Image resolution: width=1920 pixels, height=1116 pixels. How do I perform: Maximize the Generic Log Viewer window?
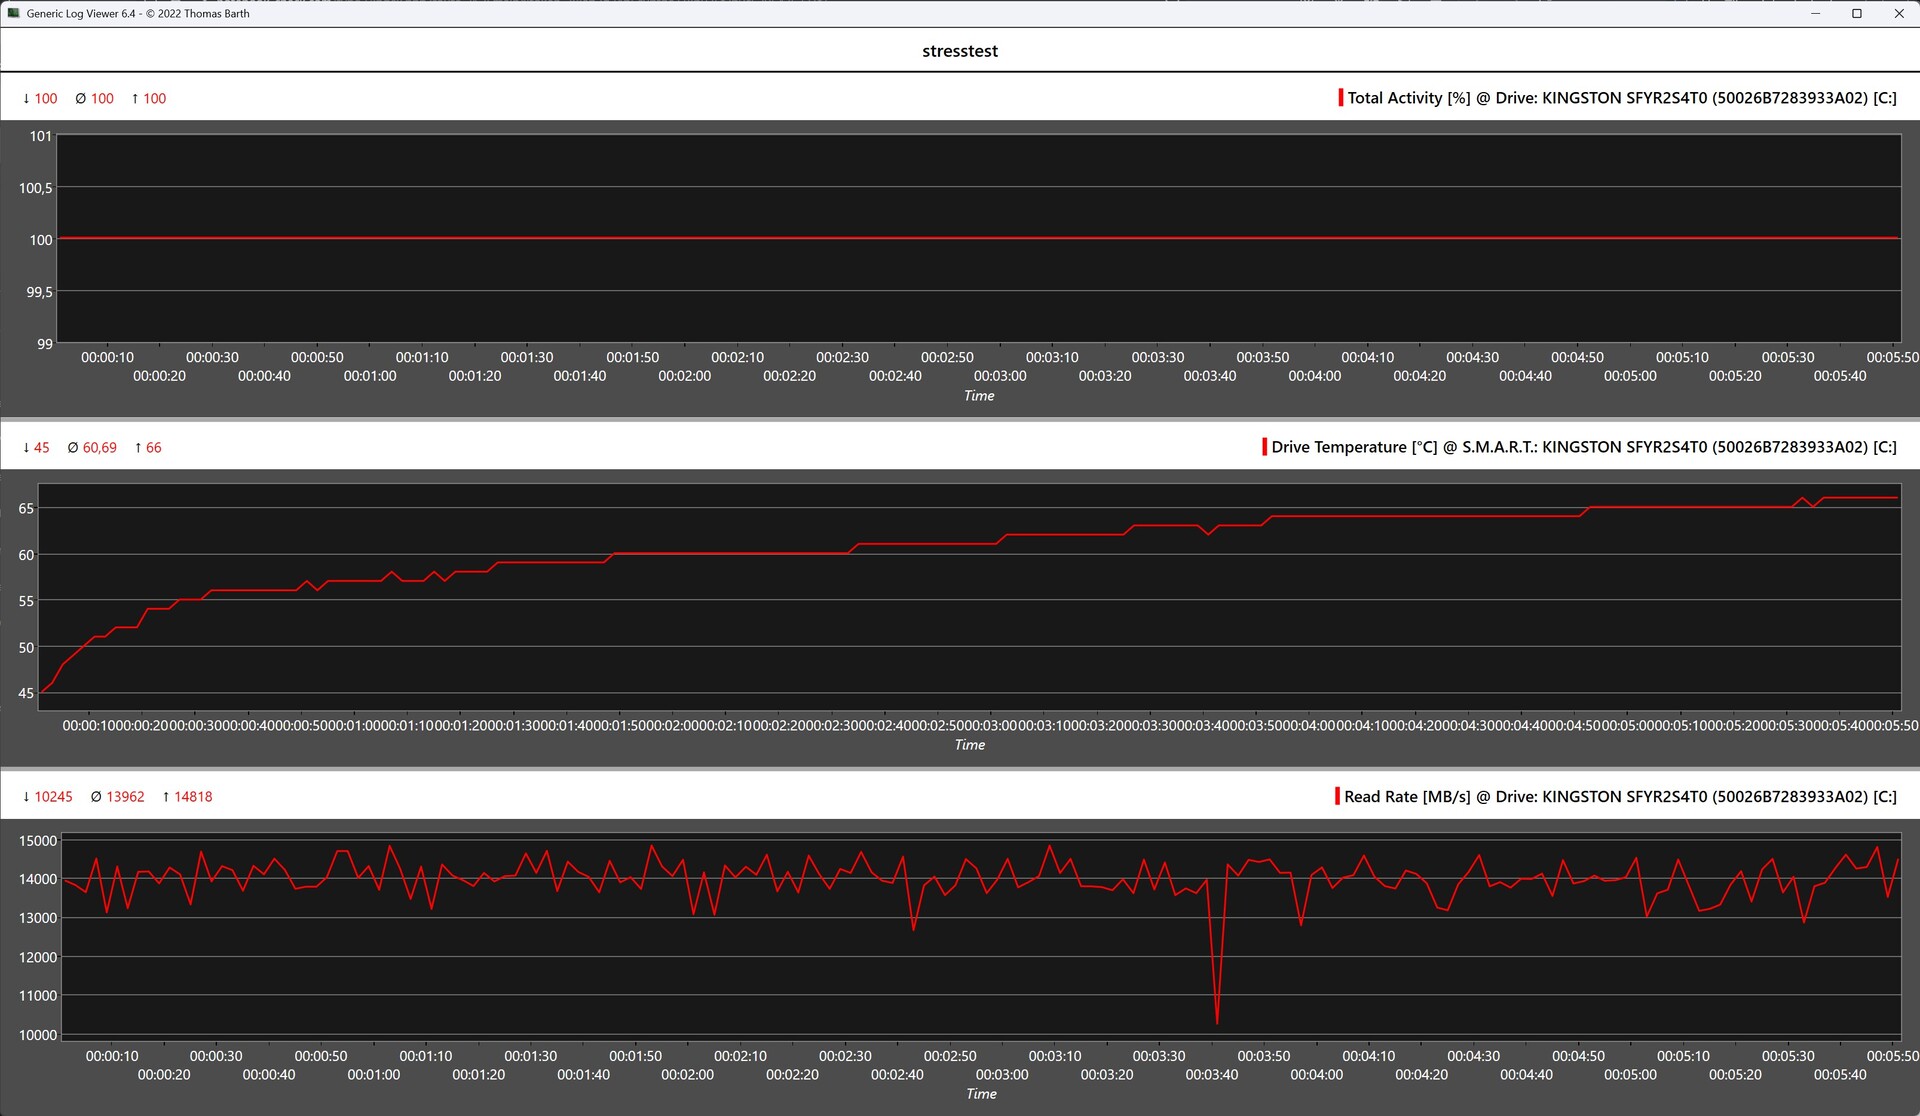click(x=1857, y=13)
